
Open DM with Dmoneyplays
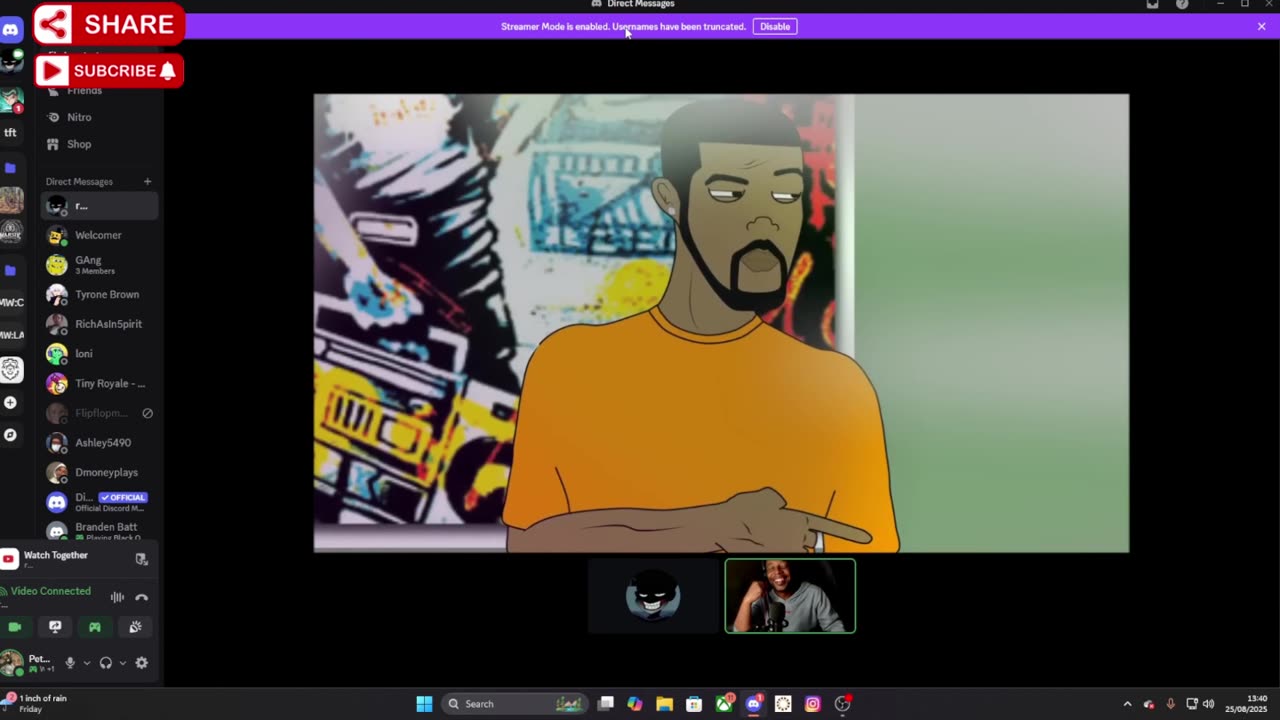tap(99, 472)
